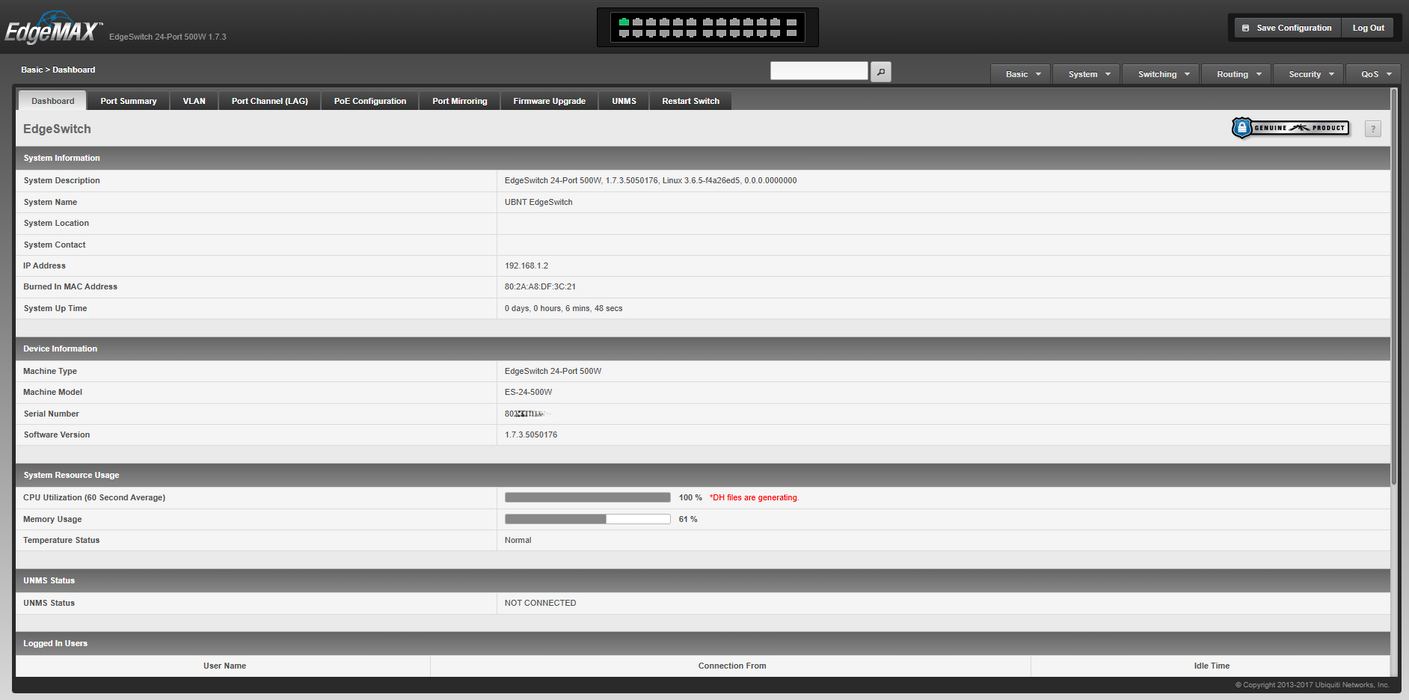Expand the System menu
Screen dimensions: 1409x700
[1089, 74]
